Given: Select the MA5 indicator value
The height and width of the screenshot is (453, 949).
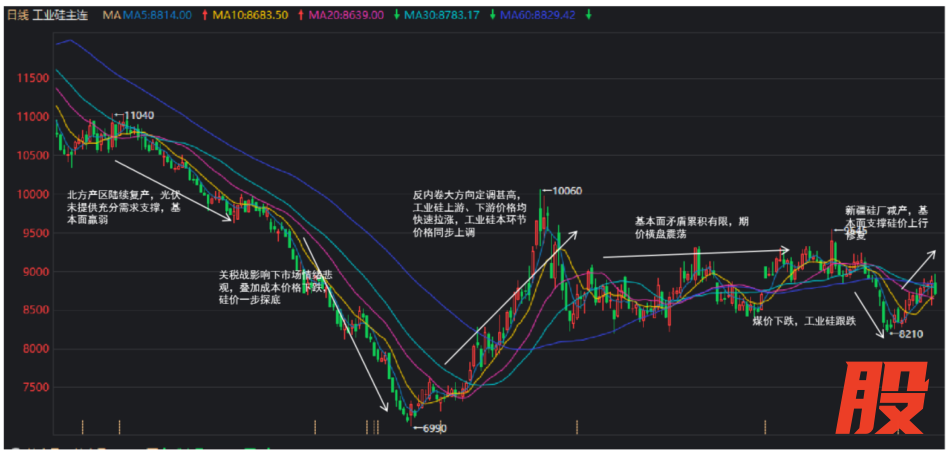Looking at the screenshot, I should [x=157, y=15].
